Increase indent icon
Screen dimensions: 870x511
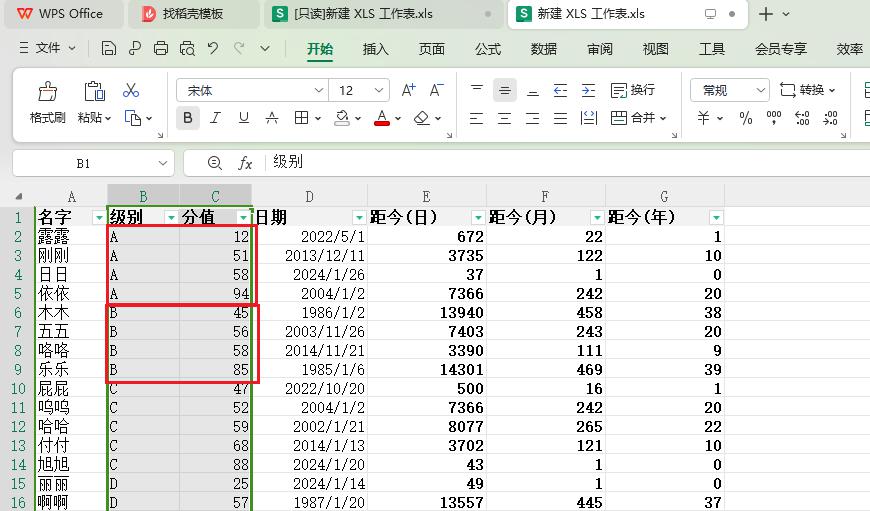[588, 90]
